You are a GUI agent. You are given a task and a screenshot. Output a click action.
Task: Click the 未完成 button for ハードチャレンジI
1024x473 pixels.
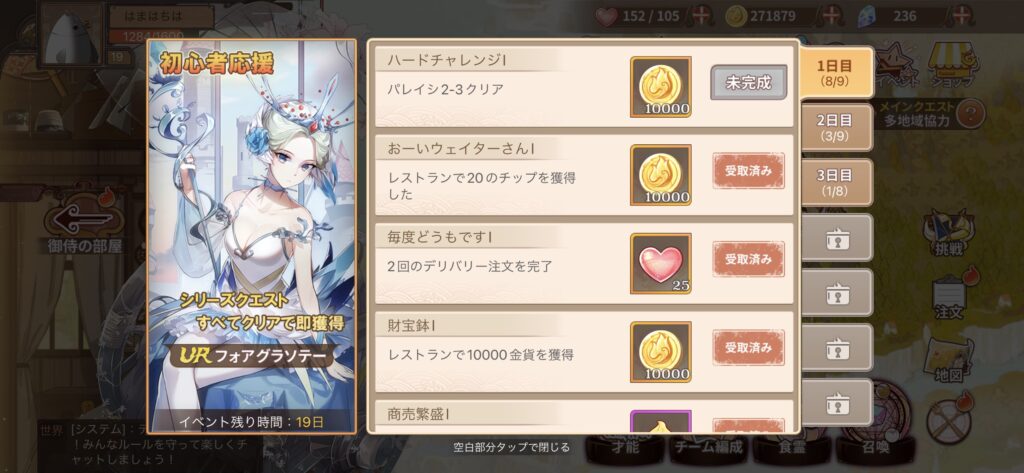tap(748, 82)
